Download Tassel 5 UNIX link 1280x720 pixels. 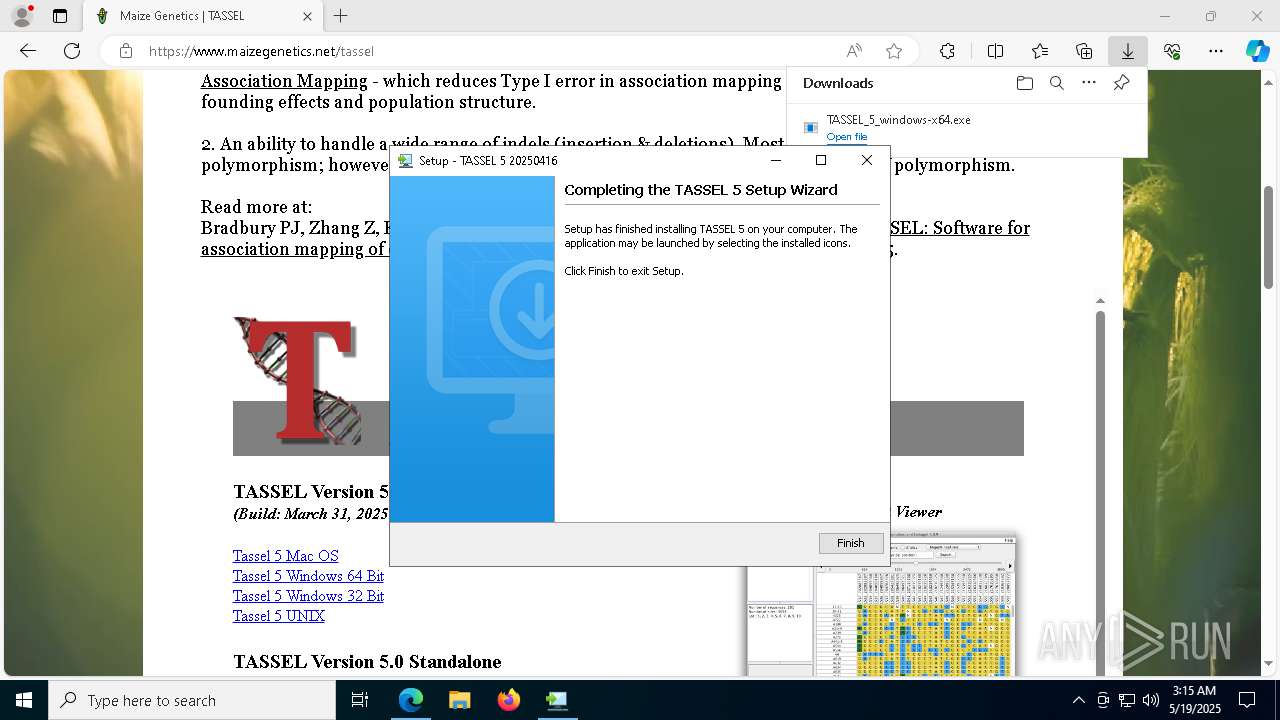[279, 616]
